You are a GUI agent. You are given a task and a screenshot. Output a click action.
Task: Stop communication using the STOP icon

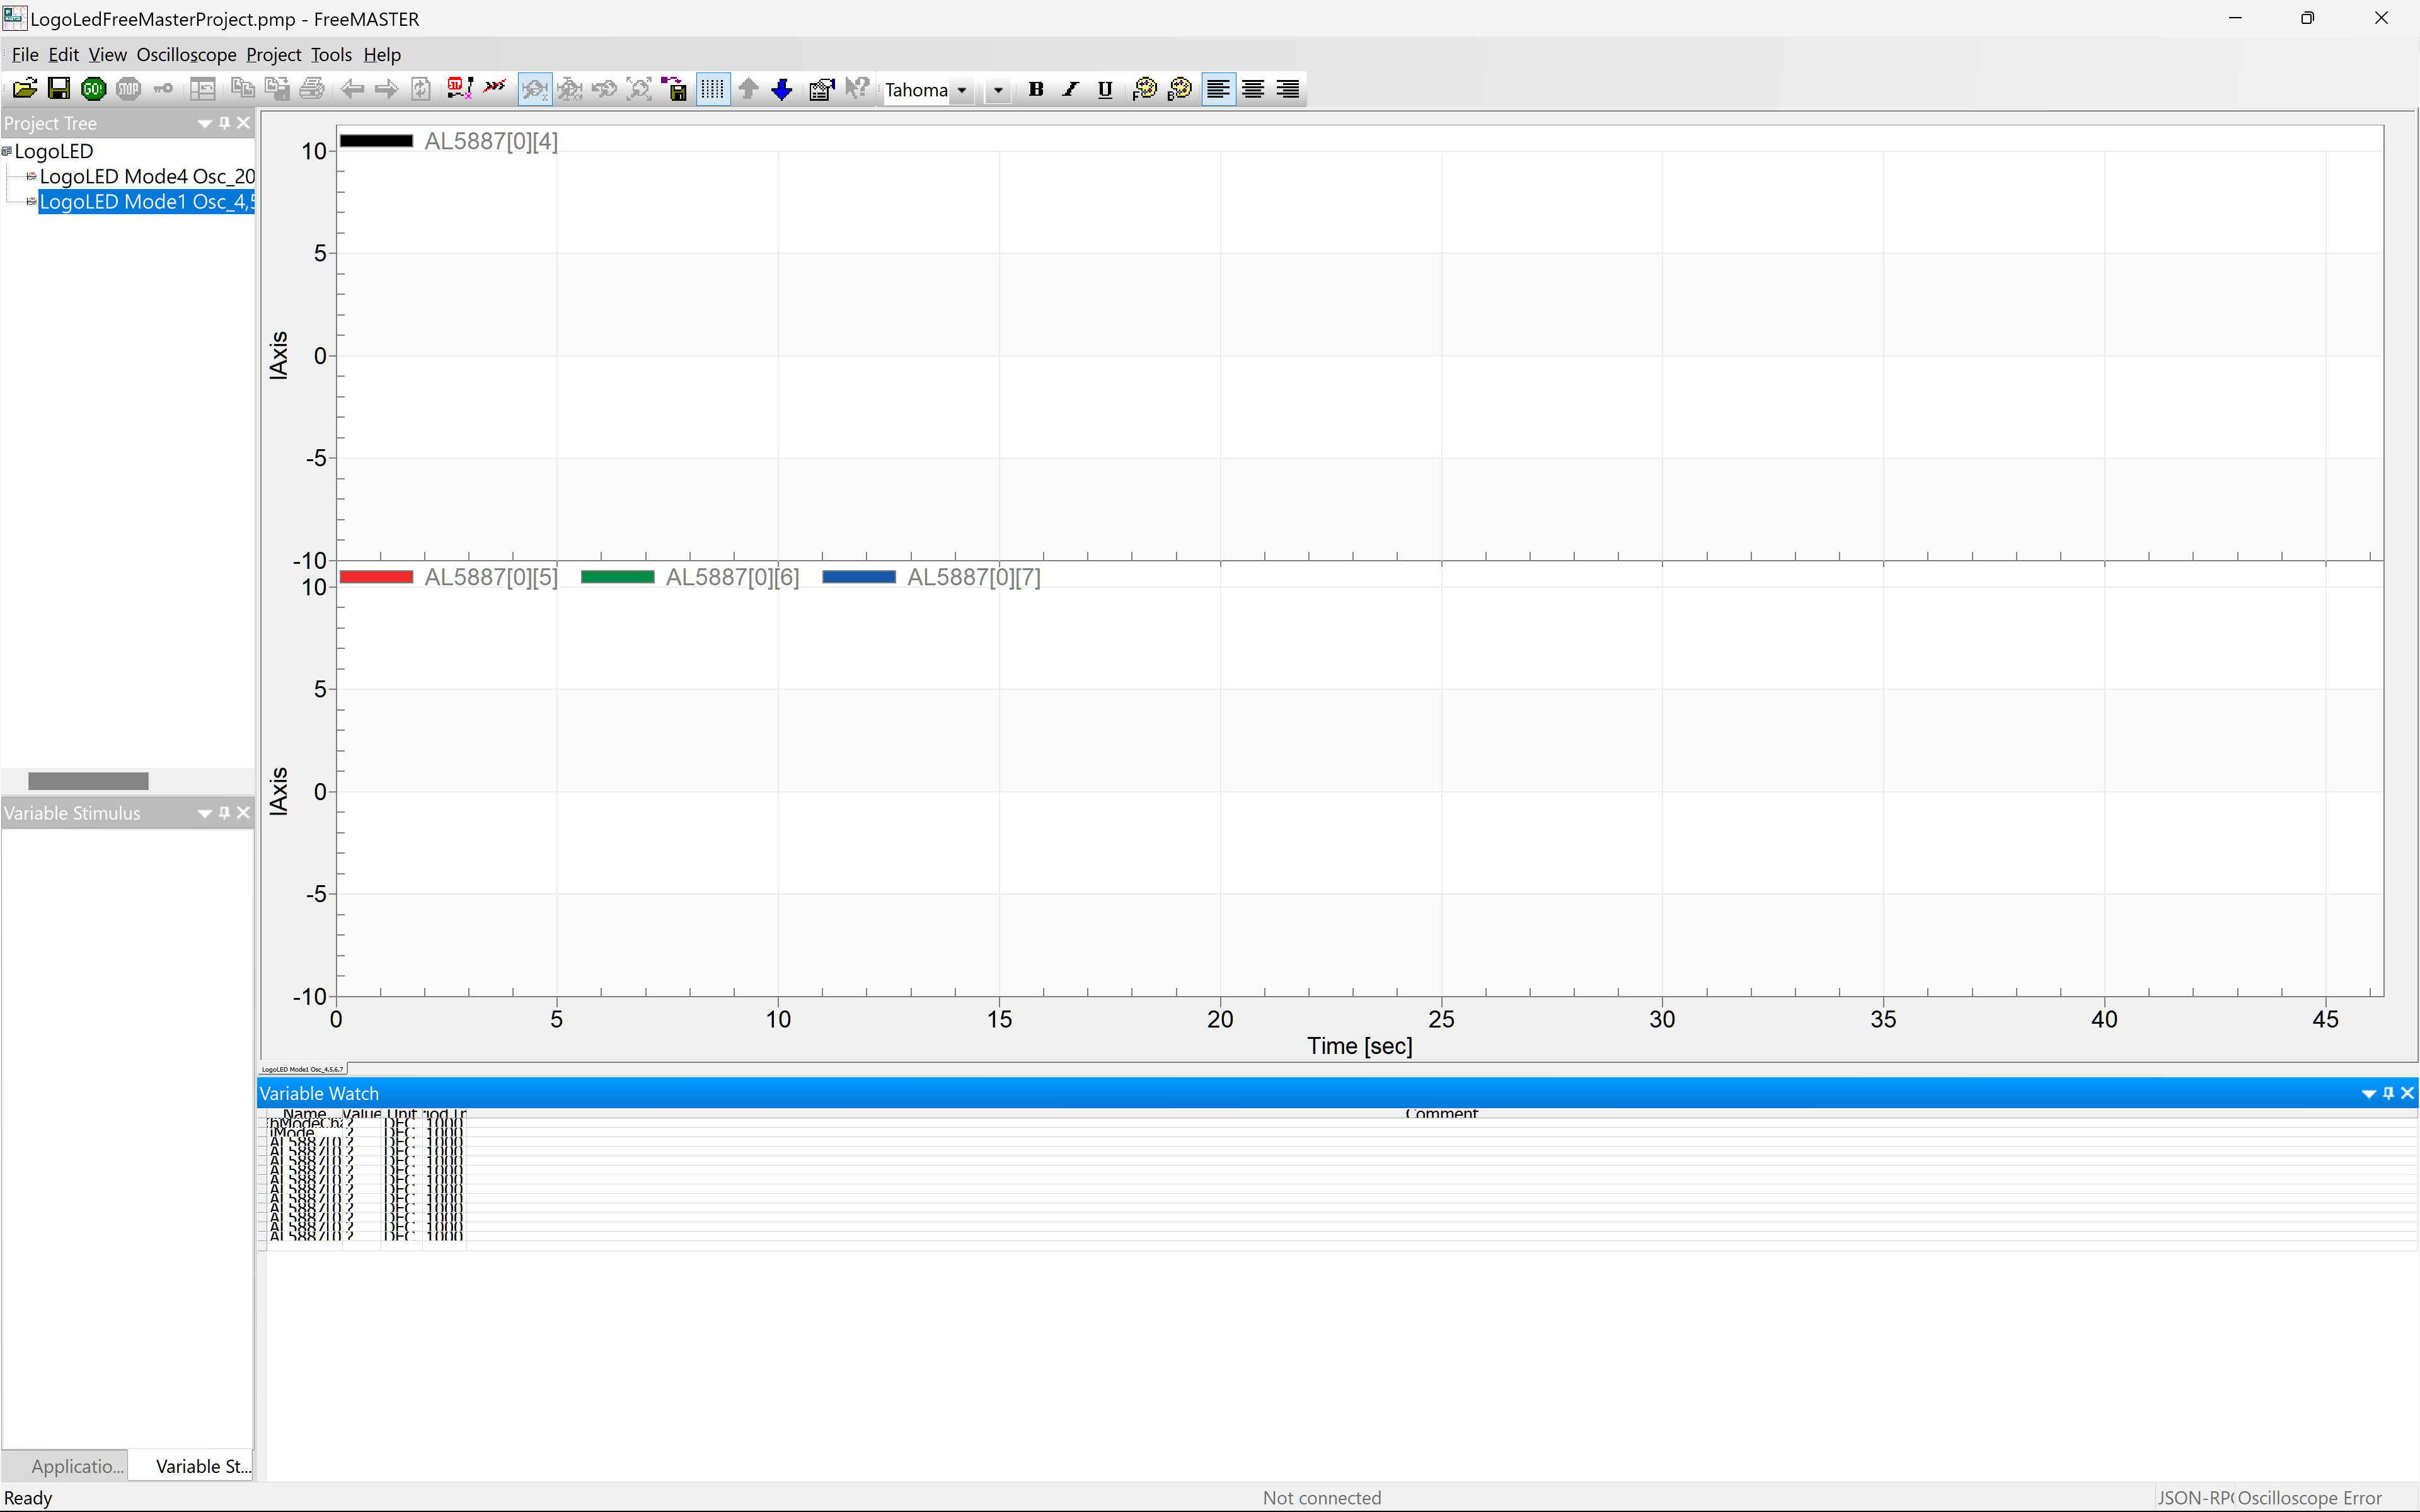coord(128,88)
